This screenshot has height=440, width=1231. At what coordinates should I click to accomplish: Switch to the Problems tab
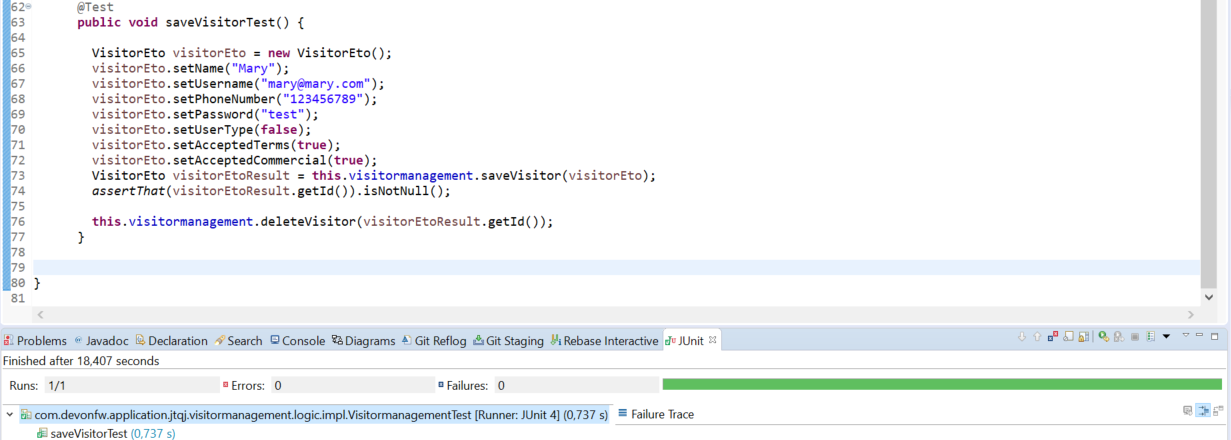click(35, 340)
